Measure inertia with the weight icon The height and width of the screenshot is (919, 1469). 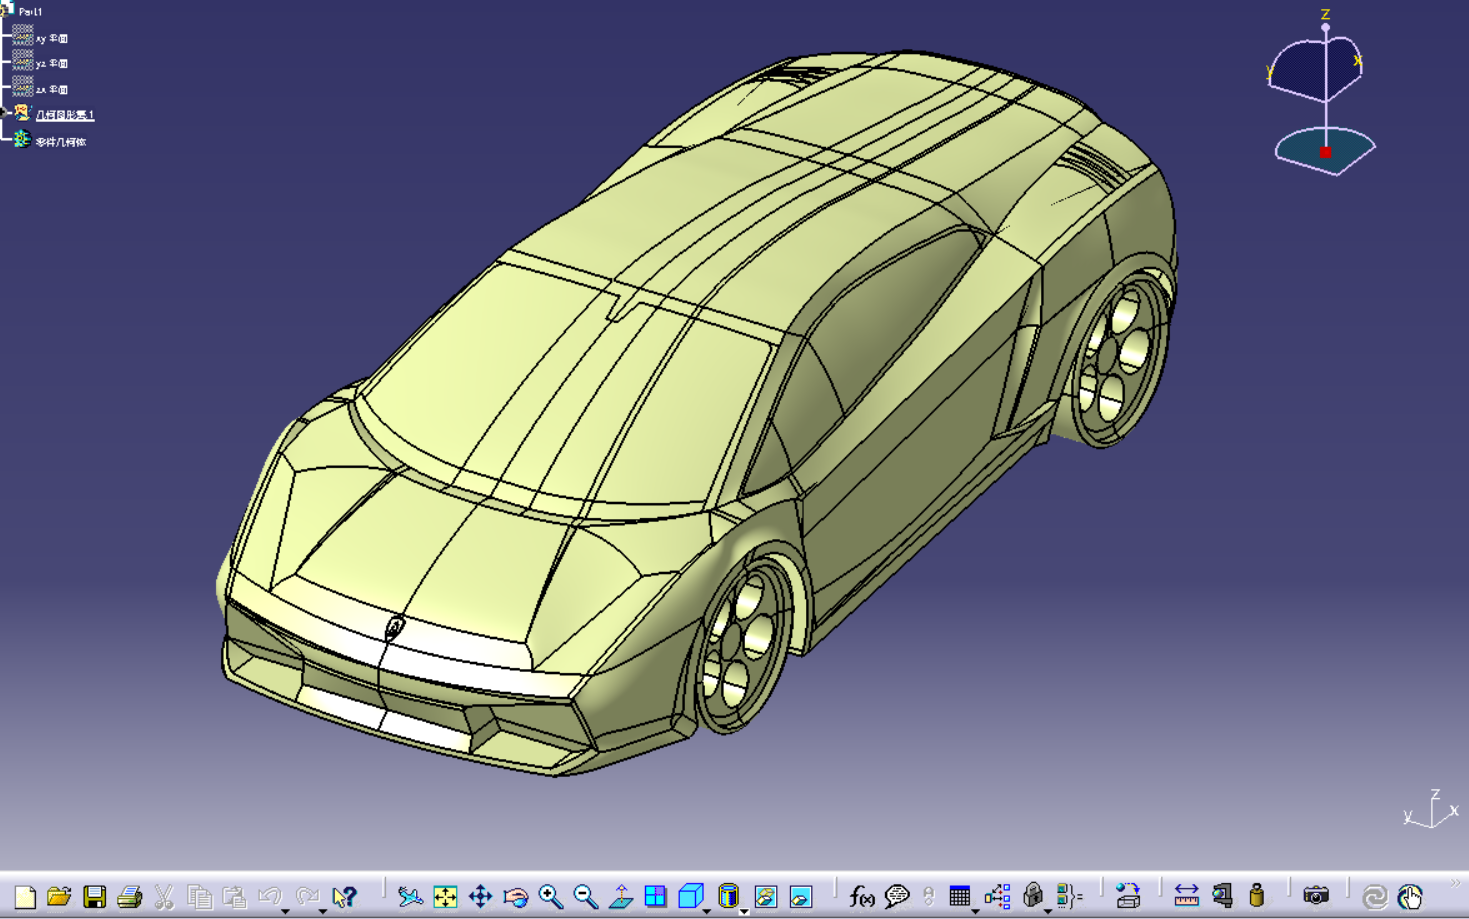[1257, 897]
